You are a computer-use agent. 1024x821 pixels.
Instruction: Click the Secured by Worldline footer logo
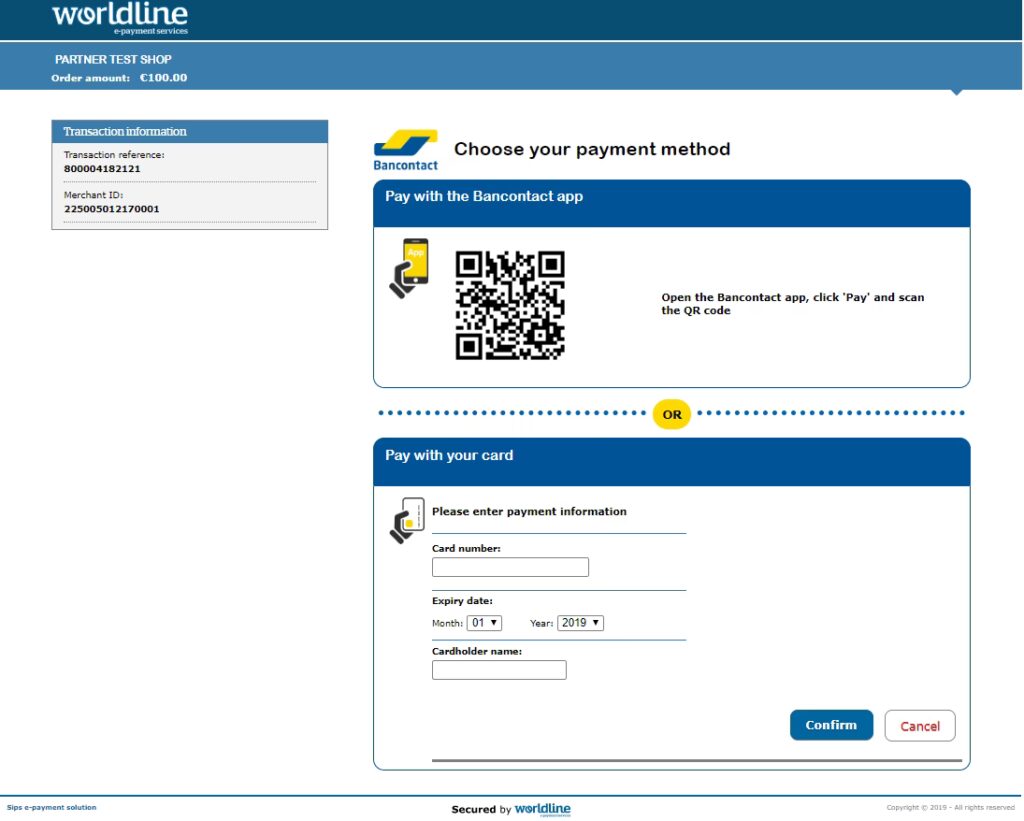point(542,809)
